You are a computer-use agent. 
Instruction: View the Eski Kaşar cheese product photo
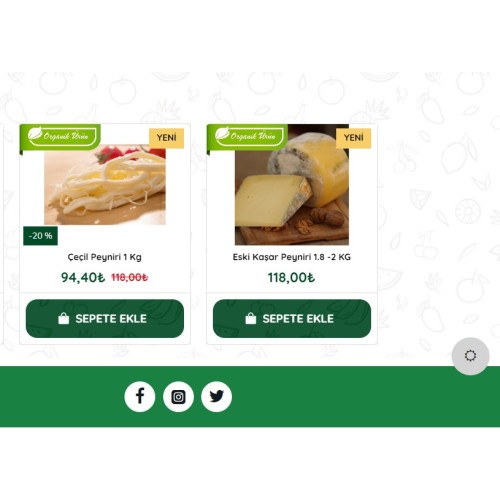(x=292, y=185)
